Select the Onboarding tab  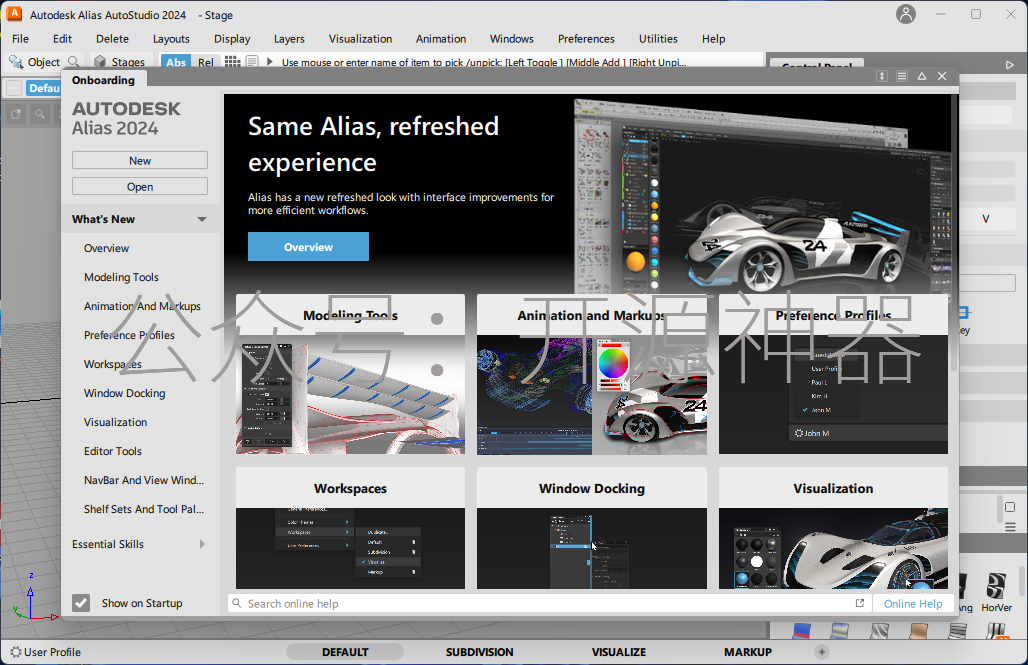104,80
